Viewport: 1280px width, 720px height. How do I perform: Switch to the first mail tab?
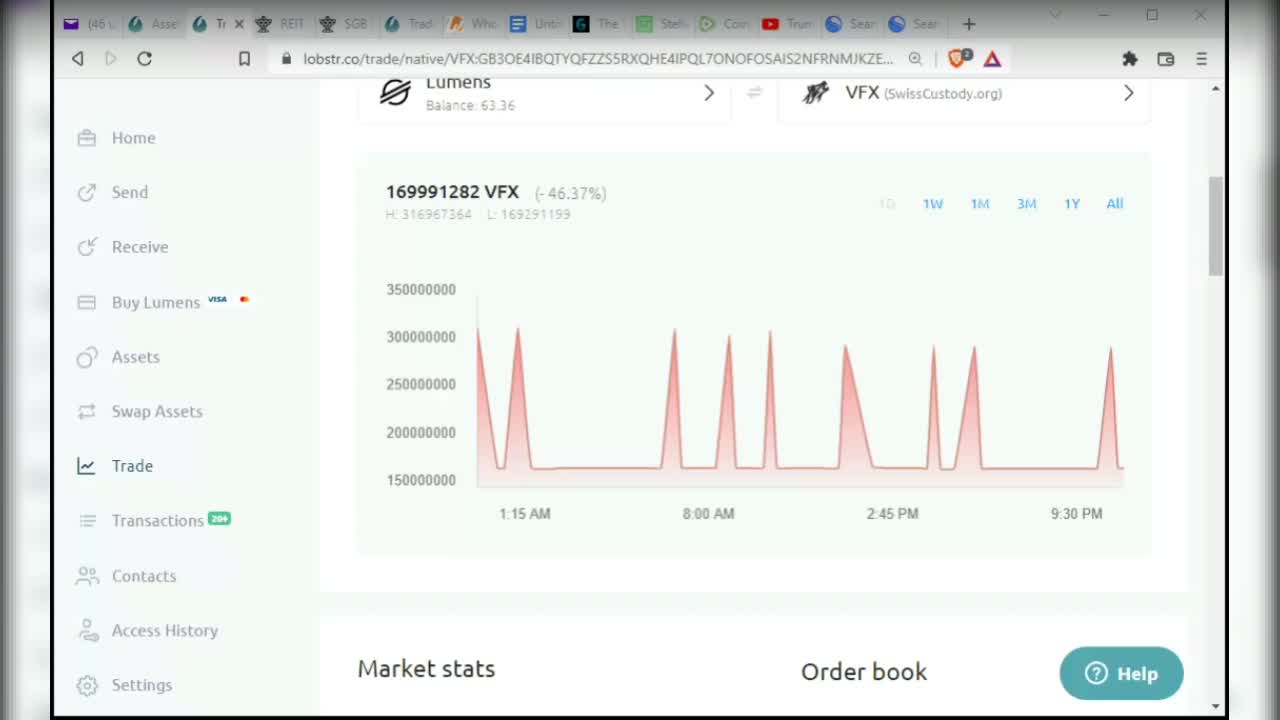(89, 24)
